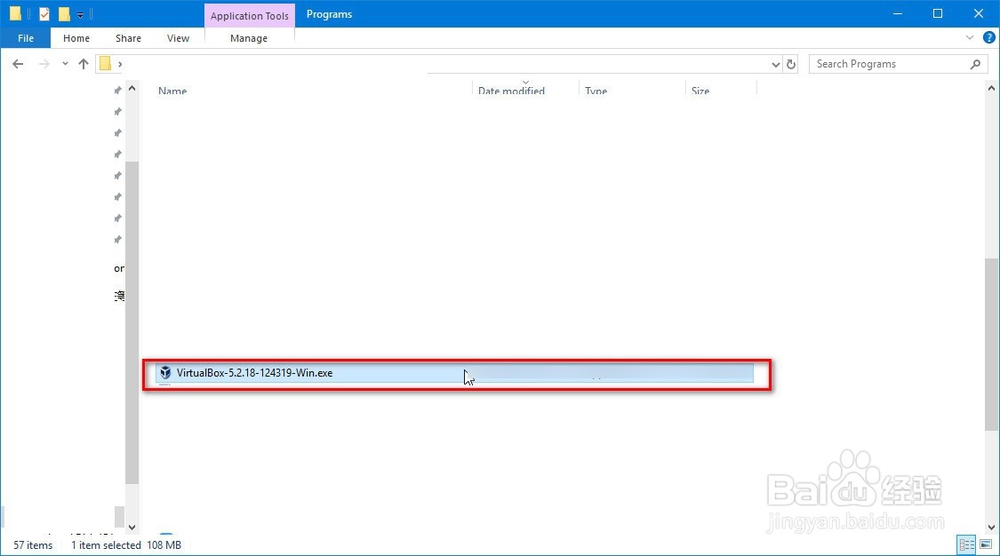1000x556 pixels.
Task: Click the magnifying glass search icon
Action: point(975,64)
